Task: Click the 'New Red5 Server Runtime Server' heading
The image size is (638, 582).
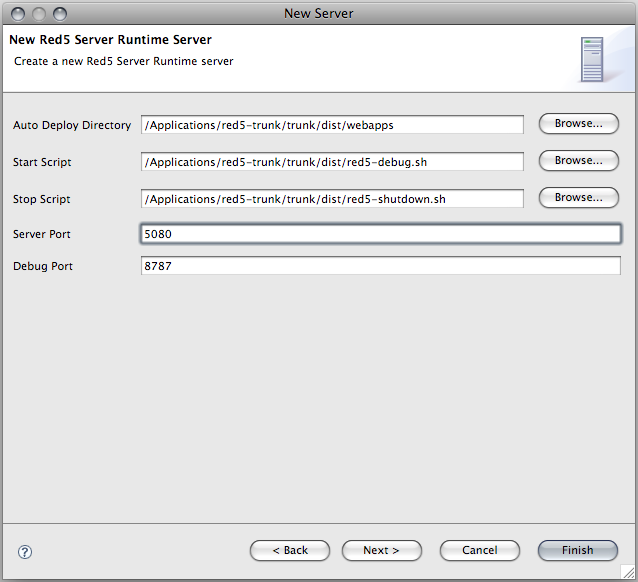Action: (110, 39)
